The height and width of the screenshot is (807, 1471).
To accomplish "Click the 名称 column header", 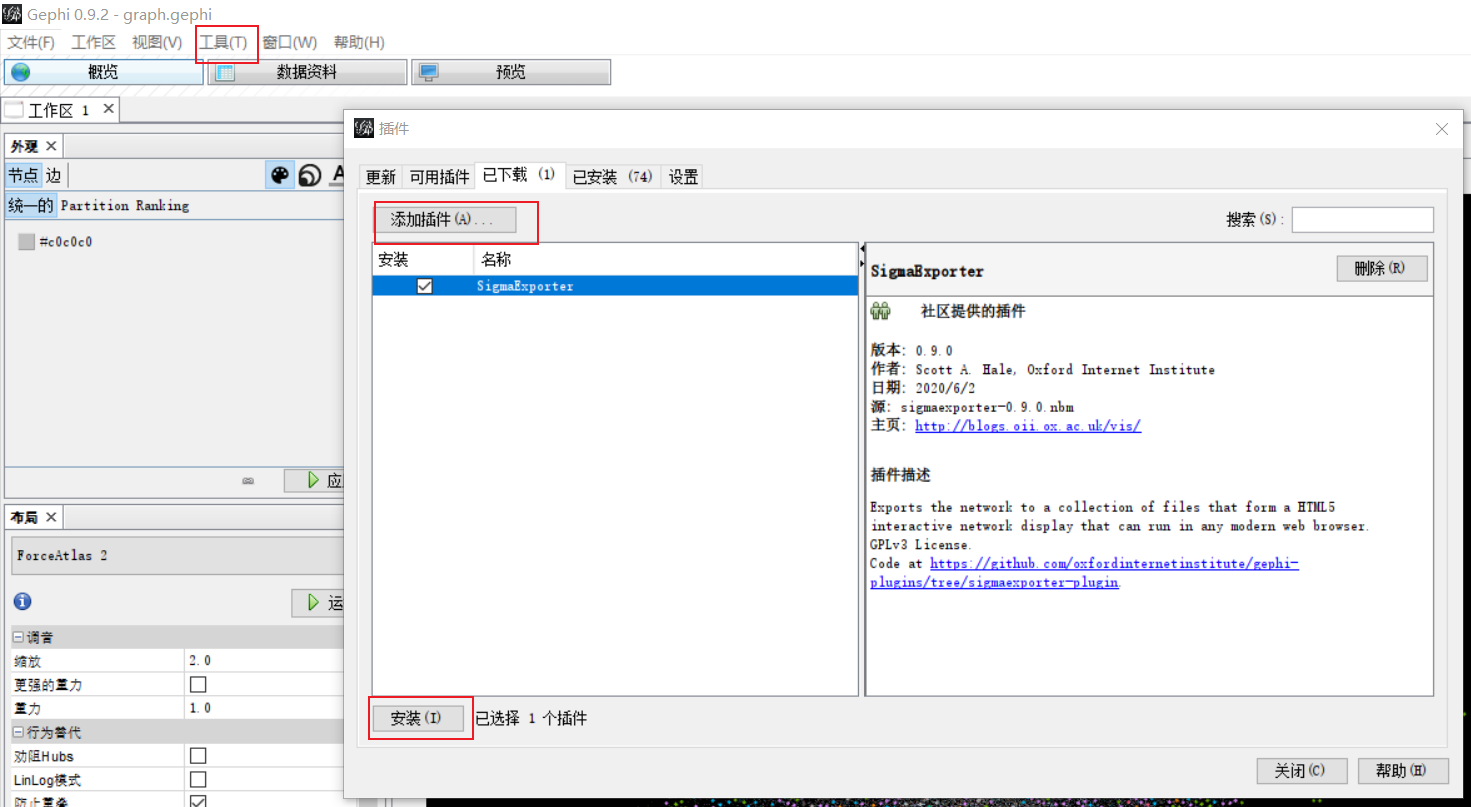I will pyautogui.click(x=666, y=259).
